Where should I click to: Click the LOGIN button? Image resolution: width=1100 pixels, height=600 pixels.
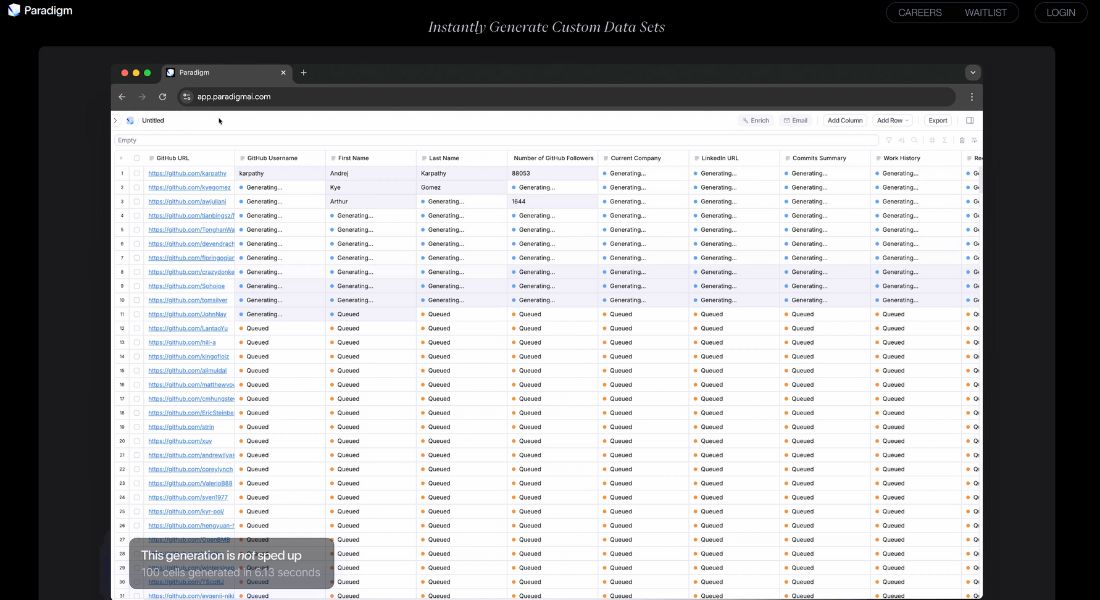coord(1060,13)
